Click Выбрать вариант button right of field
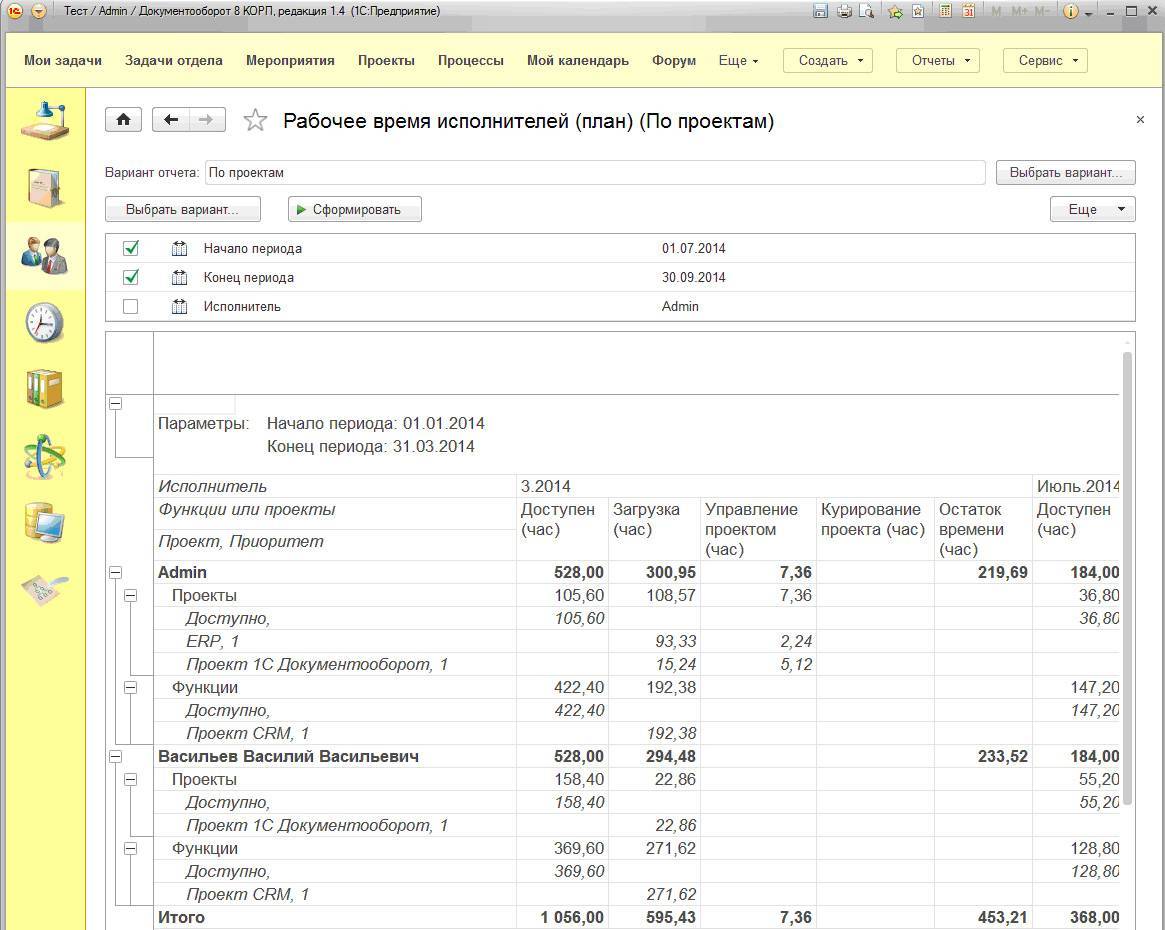 (x=1065, y=172)
